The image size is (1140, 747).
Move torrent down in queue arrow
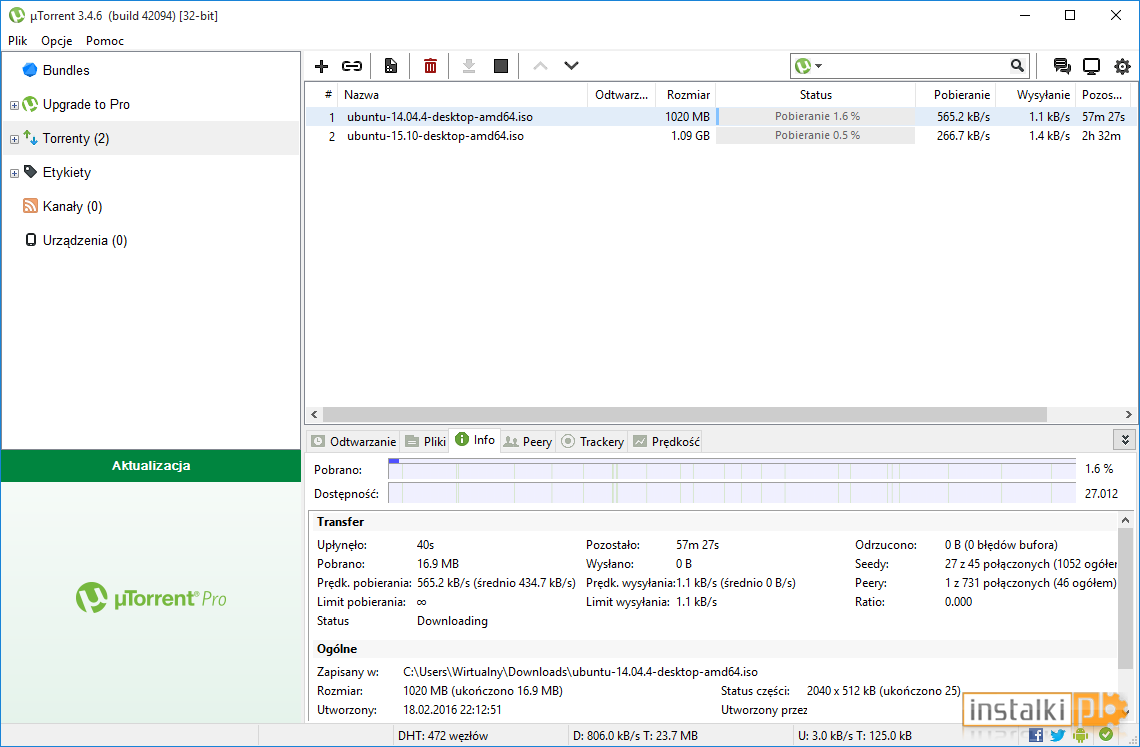click(x=571, y=65)
